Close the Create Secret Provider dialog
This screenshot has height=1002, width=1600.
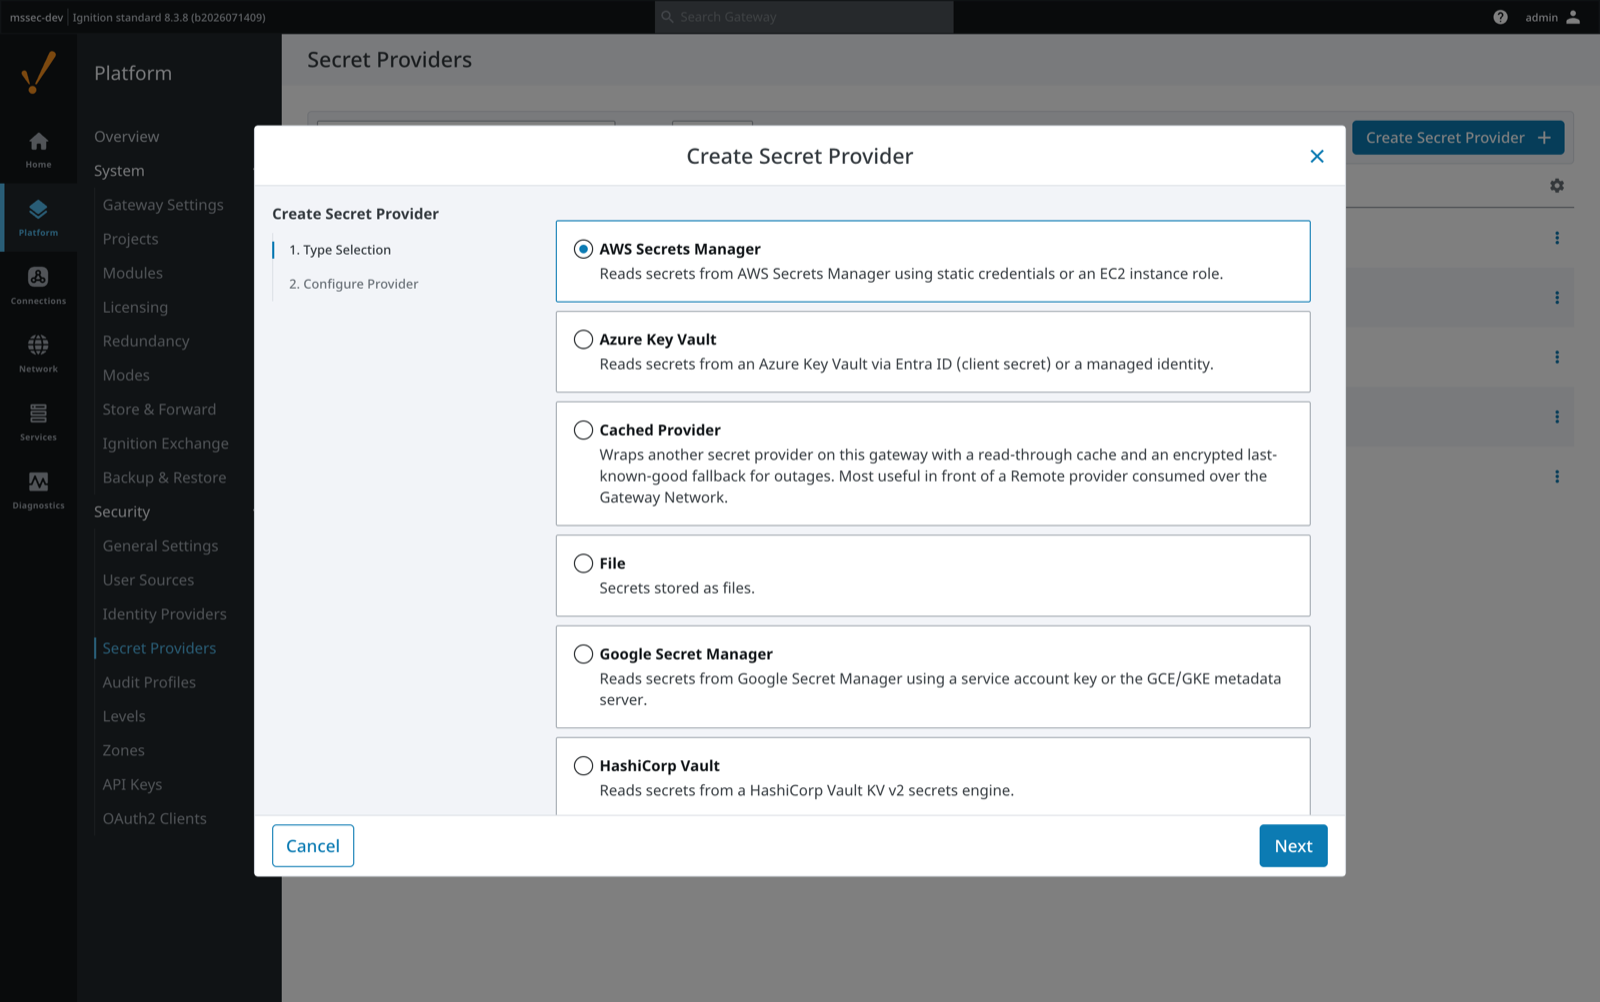1317,156
